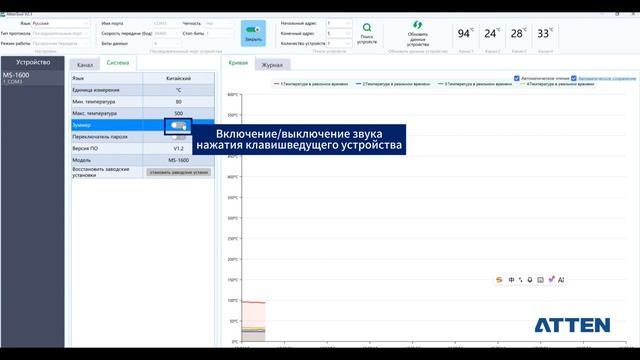
Task: Open the Тип протокола dropdown
Action: click(x=60, y=33)
